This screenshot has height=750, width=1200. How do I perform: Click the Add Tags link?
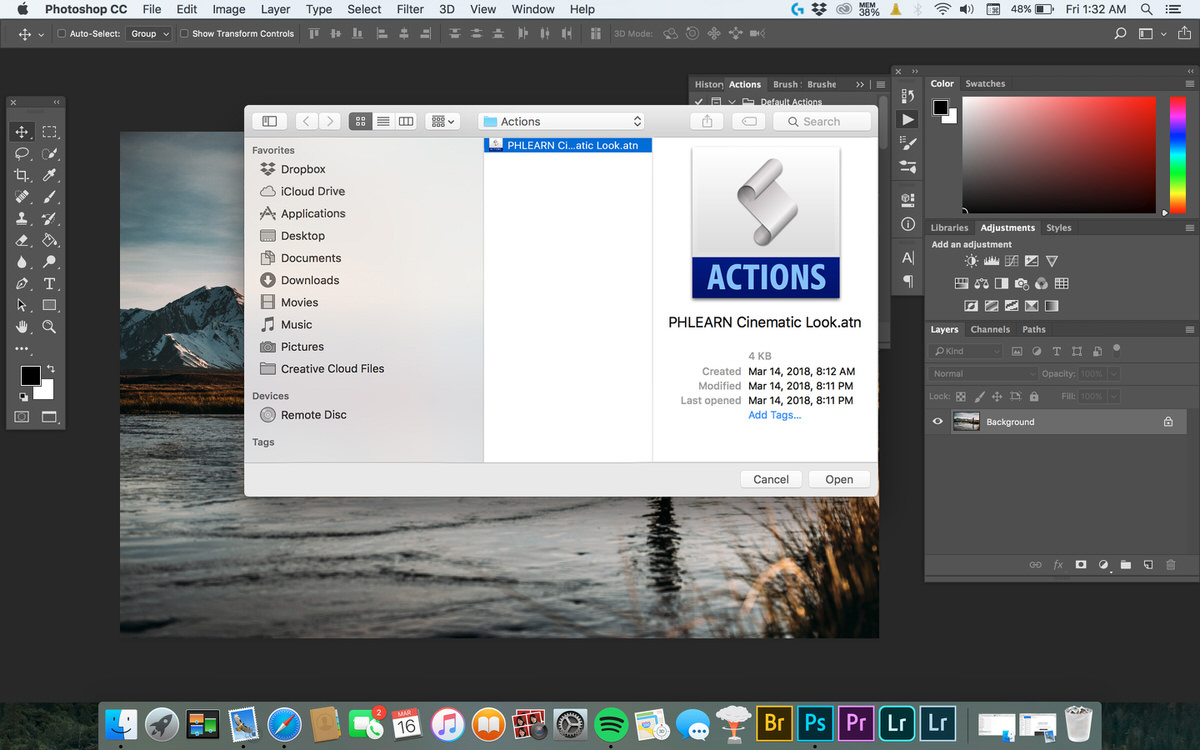pos(775,415)
